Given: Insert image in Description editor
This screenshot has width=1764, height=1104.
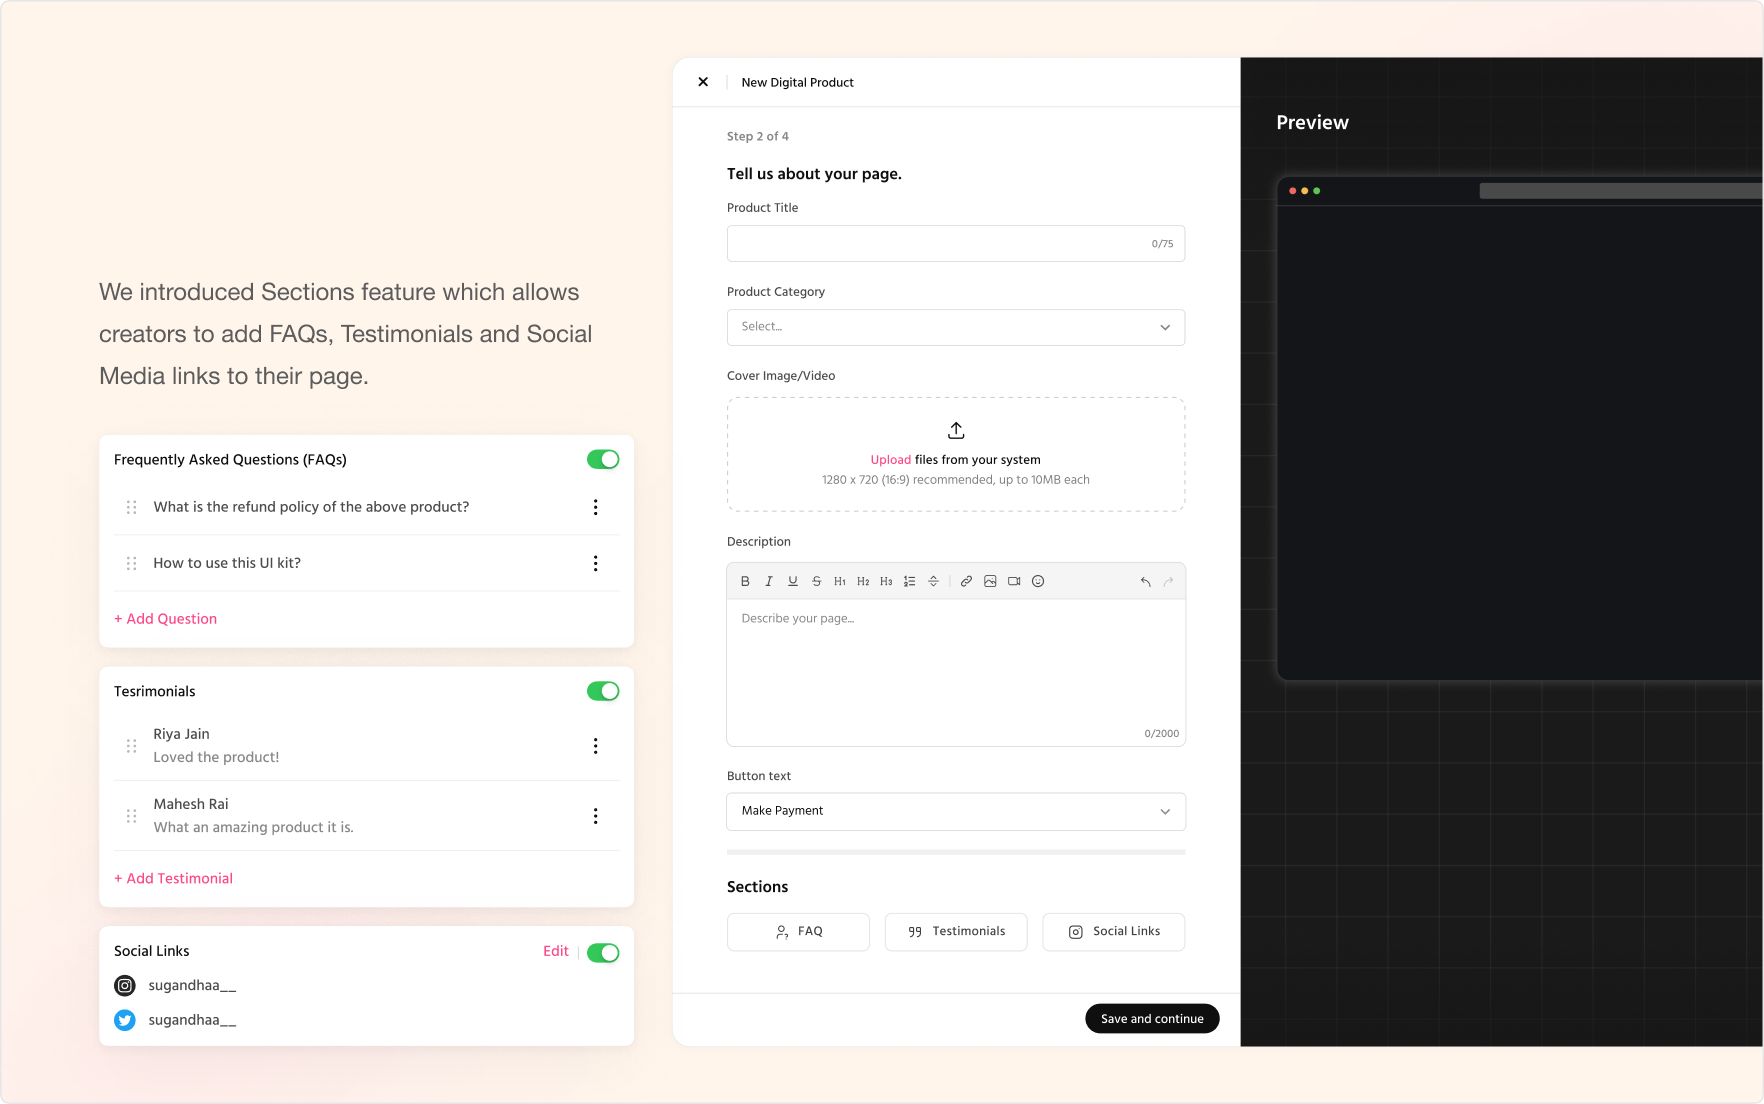Looking at the screenshot, I should coord(990,581).
